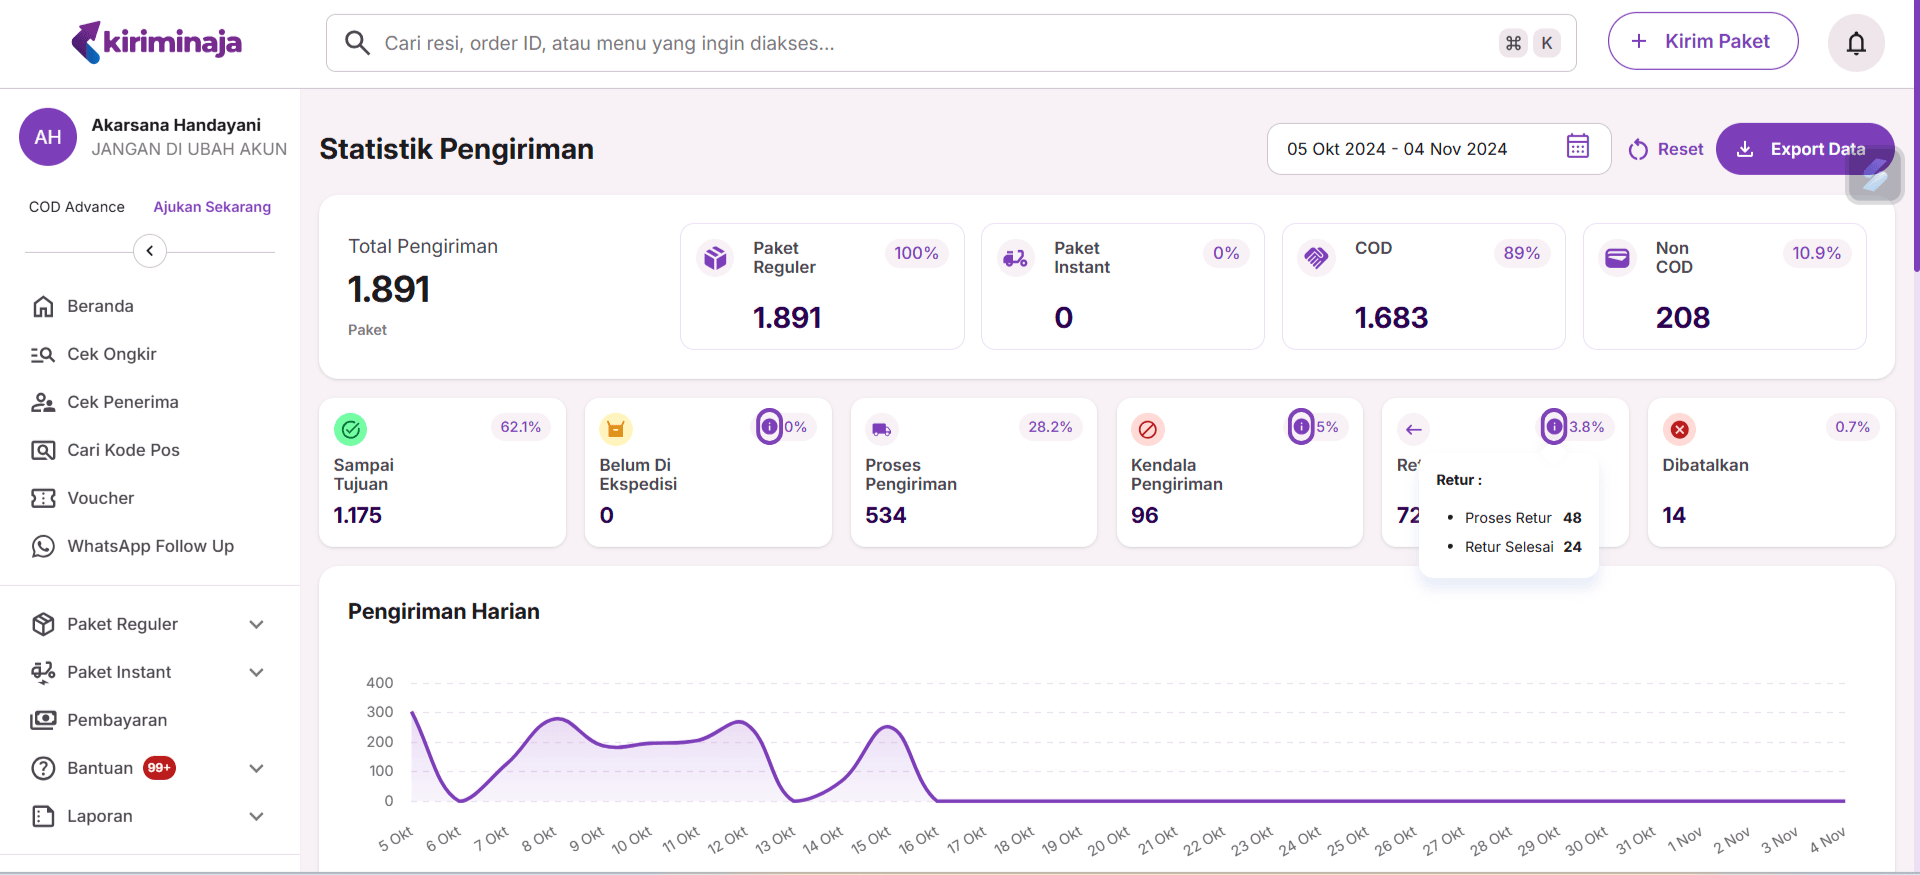
Task: Expand the Laporan submenu
Action: 256,816
